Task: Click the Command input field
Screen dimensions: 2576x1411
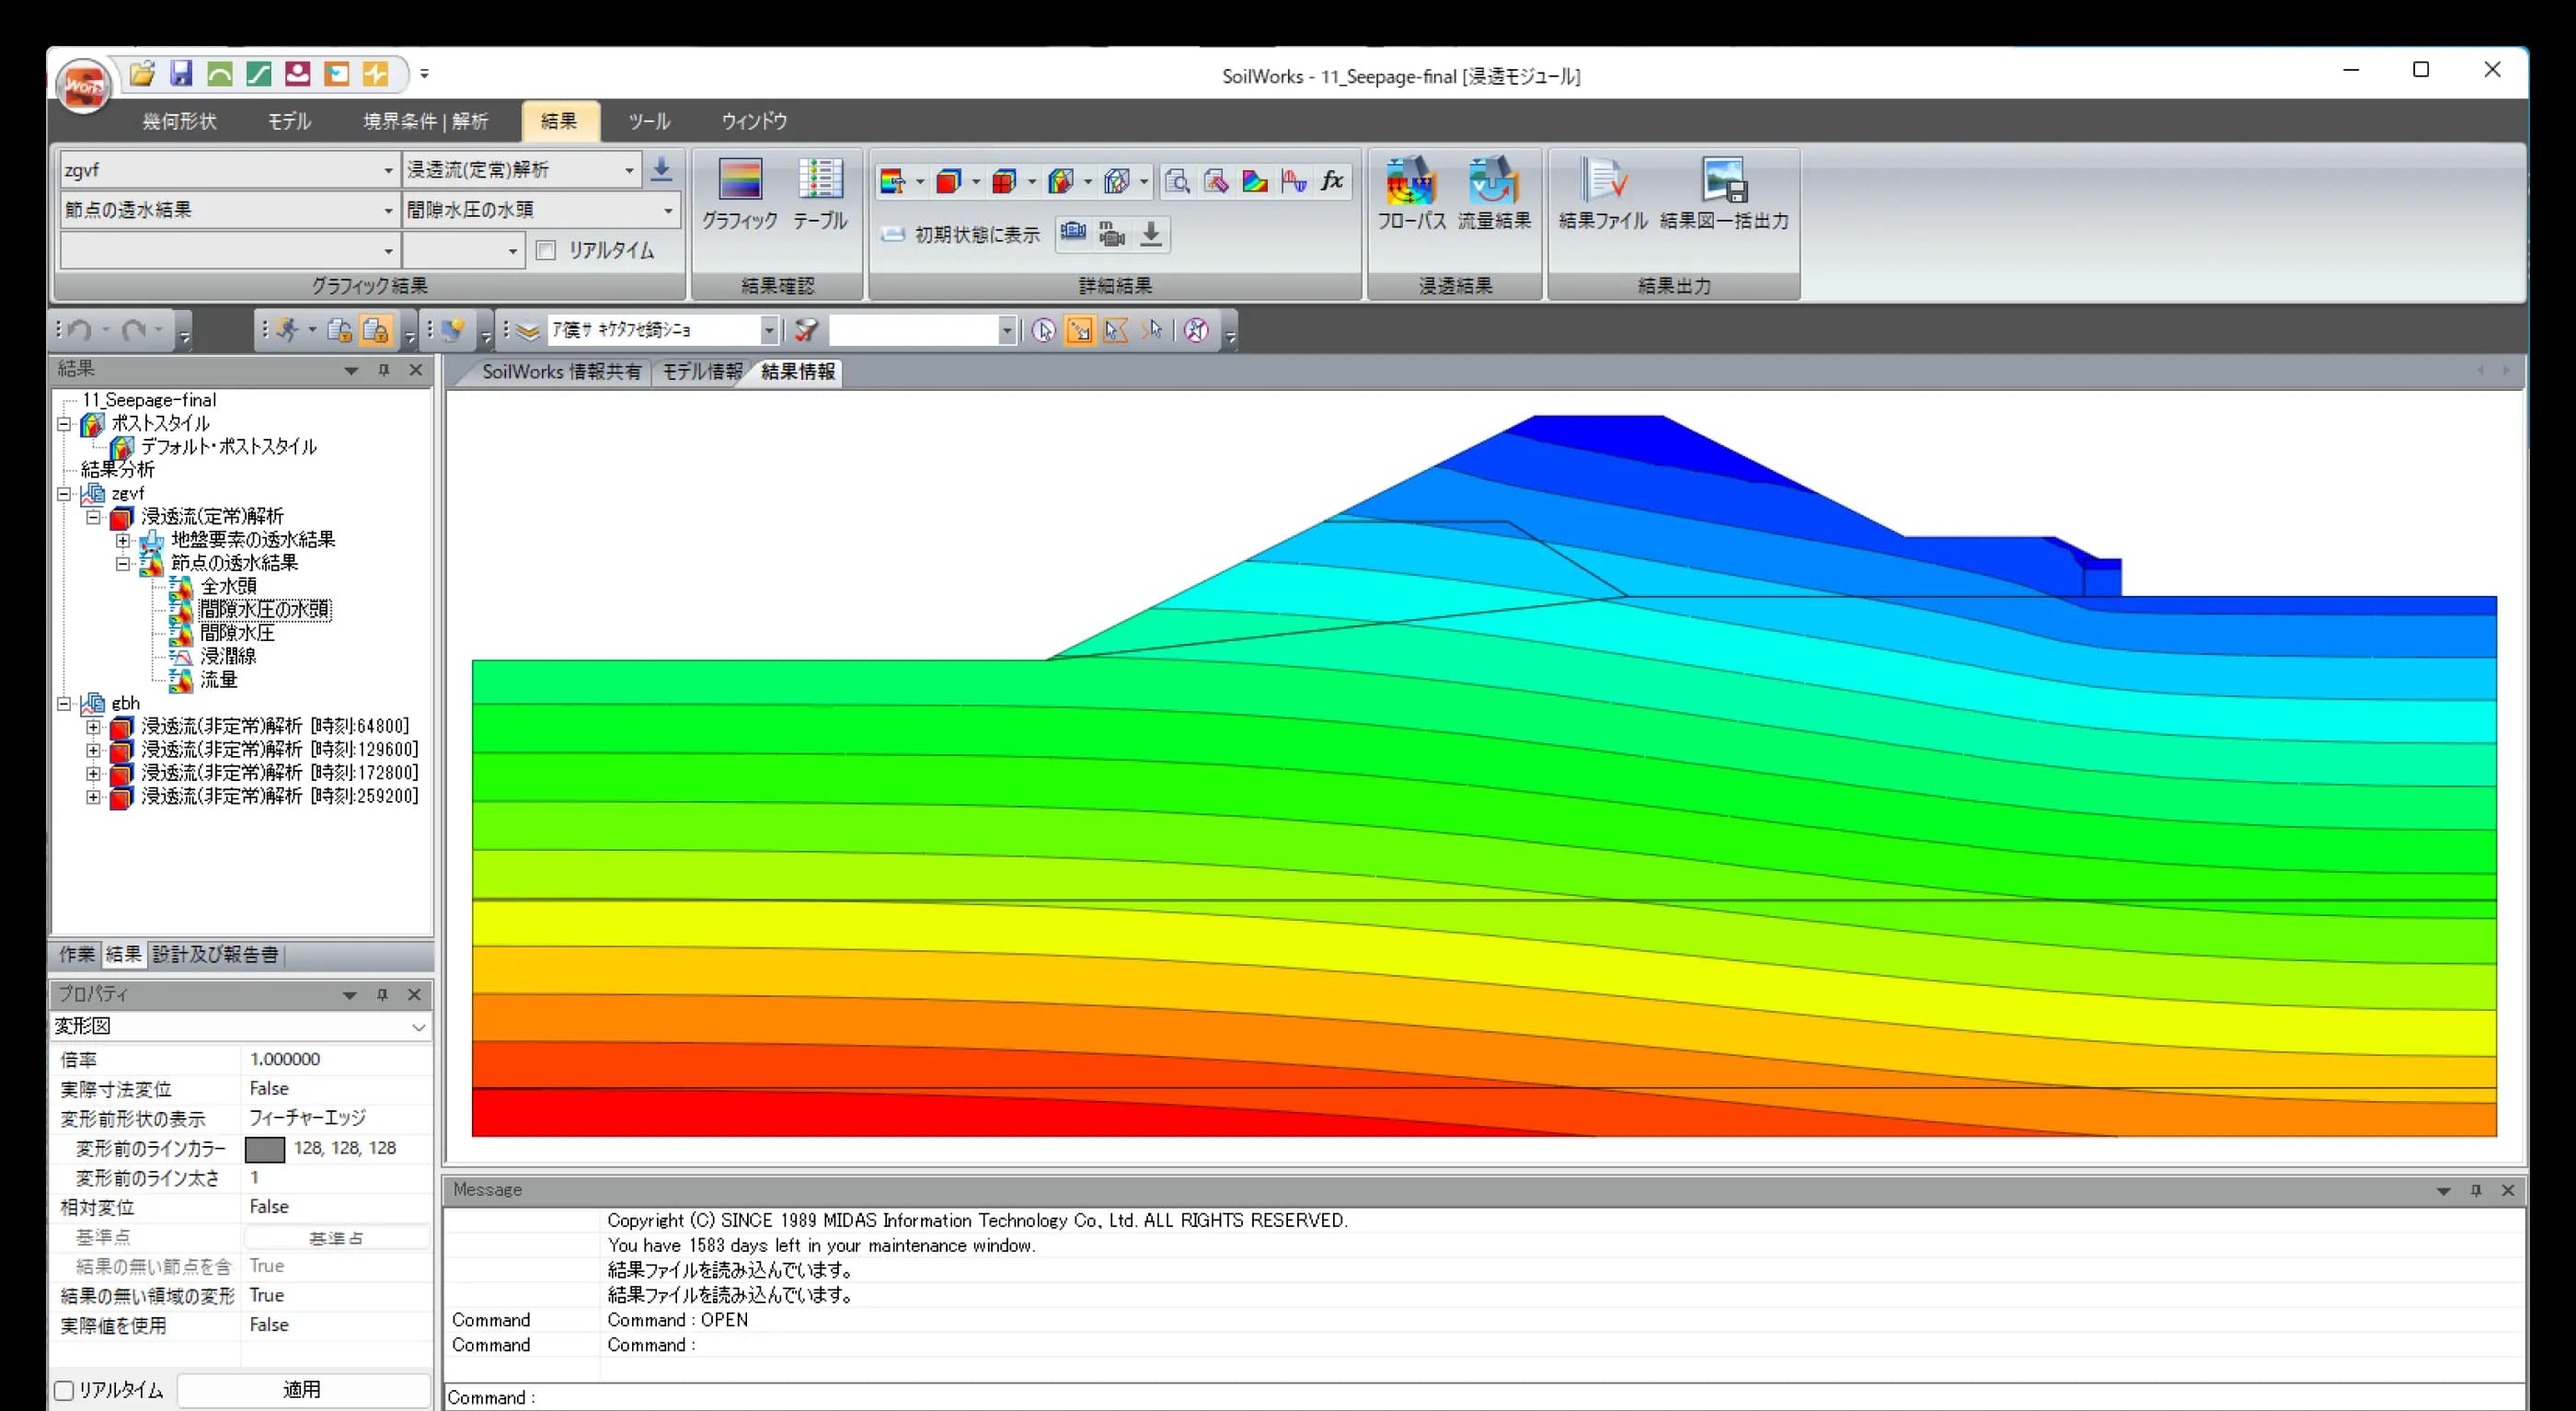Action: pos(1484,1397)
